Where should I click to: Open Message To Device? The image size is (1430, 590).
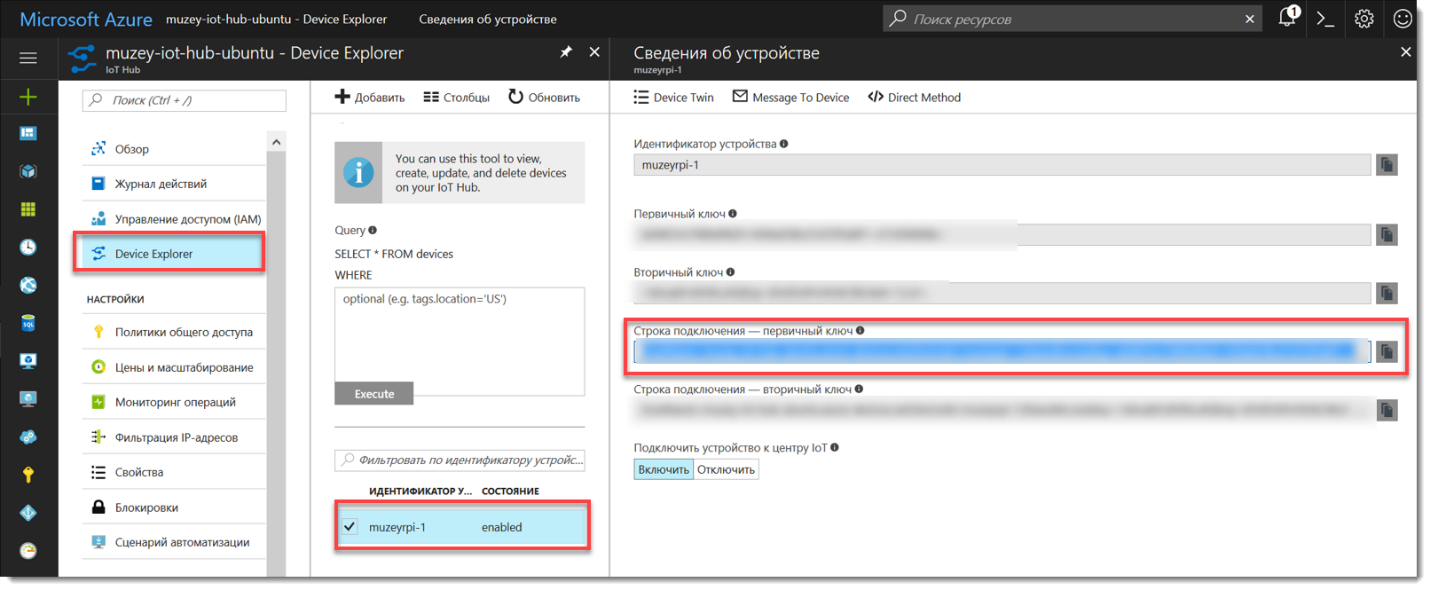tap(791, 97)
